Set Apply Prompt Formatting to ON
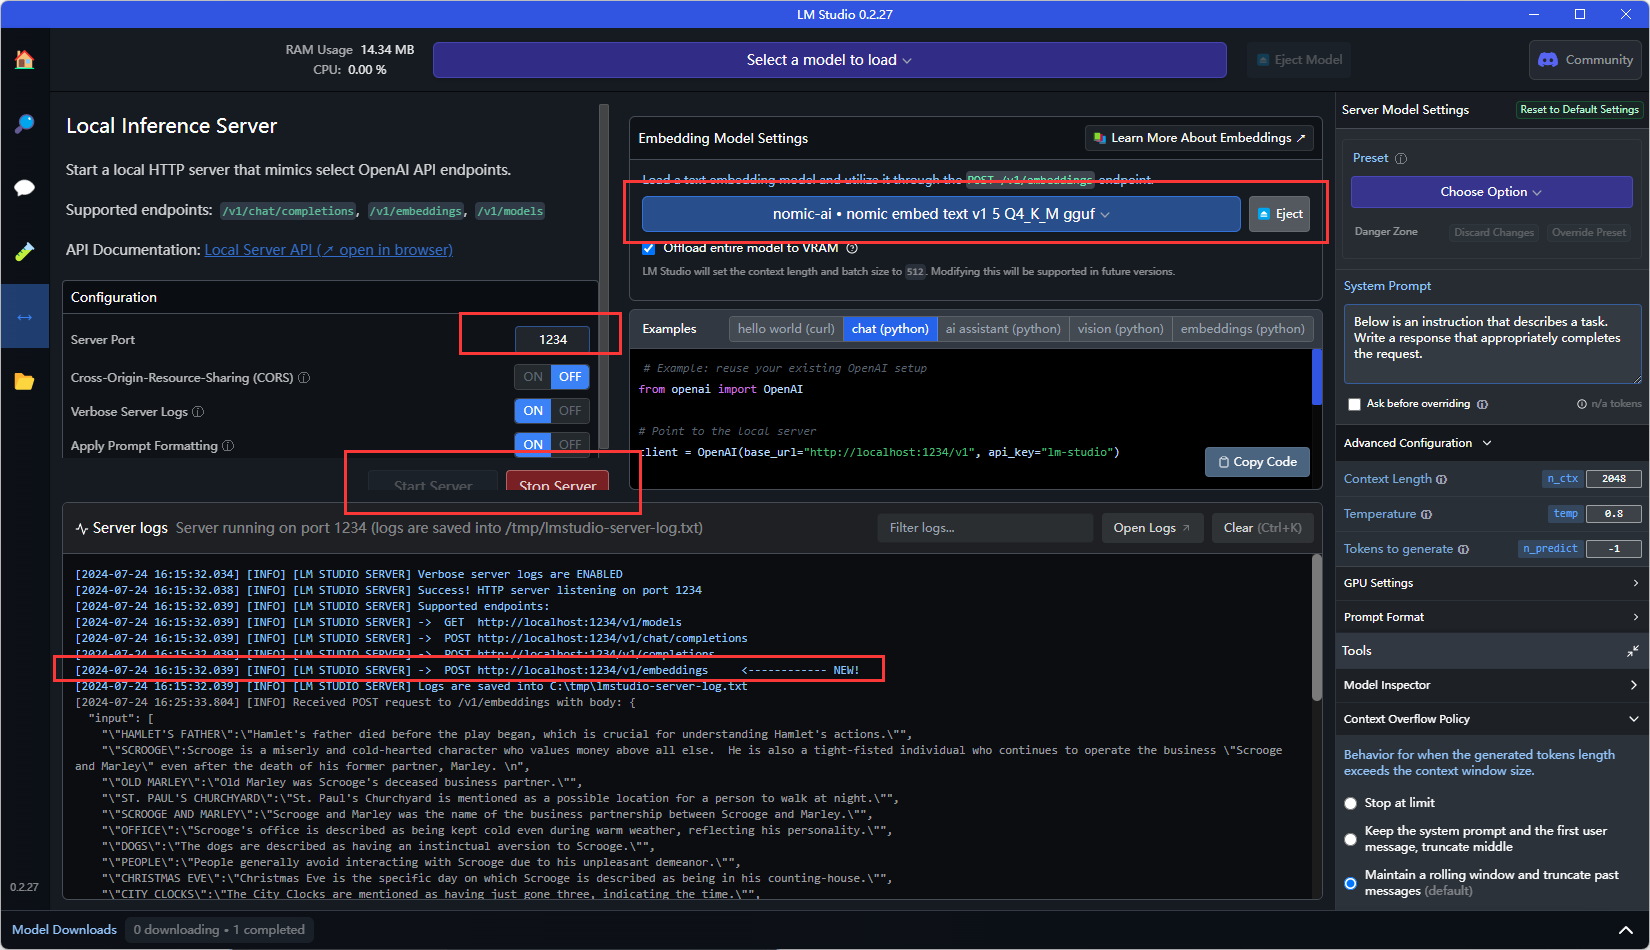1650x950 pixels. coord(533,444)
